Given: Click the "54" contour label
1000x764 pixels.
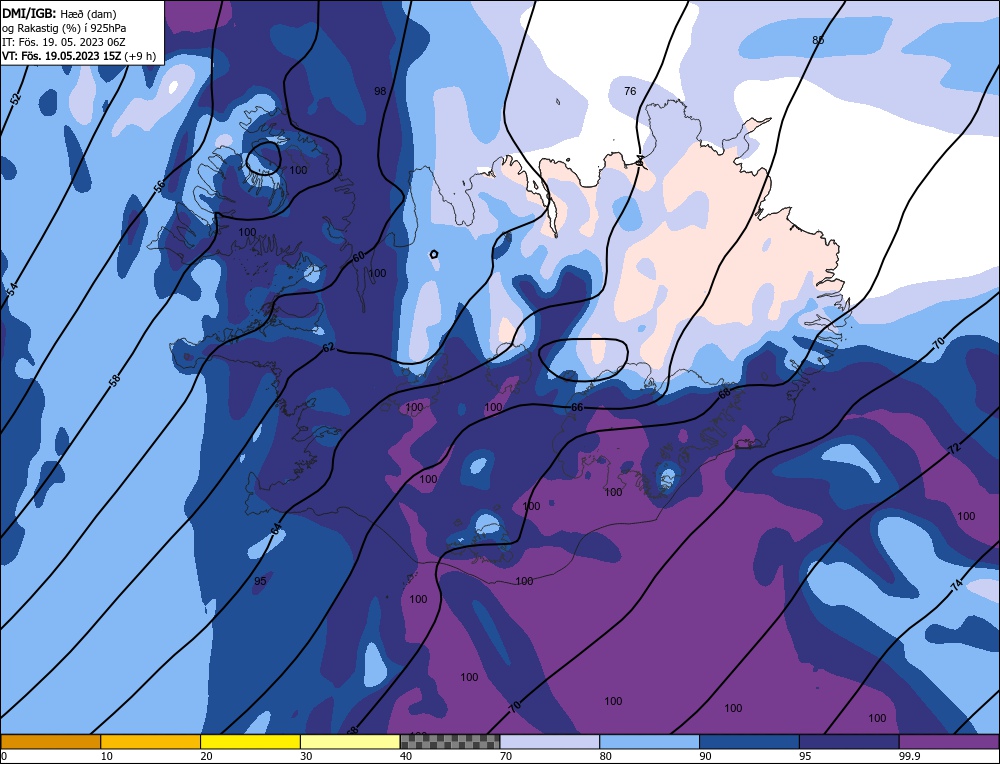Looking at the screenshot, I should [x=12, y=290].
